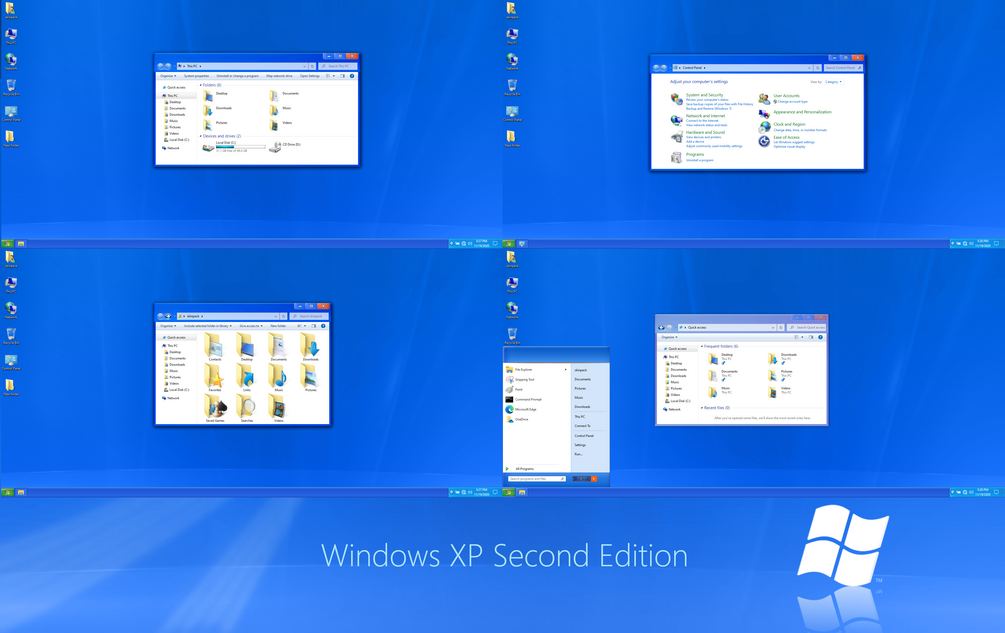
Task: Select Local Disk (C:) in Quick access window sidebar
Action: 679,401
